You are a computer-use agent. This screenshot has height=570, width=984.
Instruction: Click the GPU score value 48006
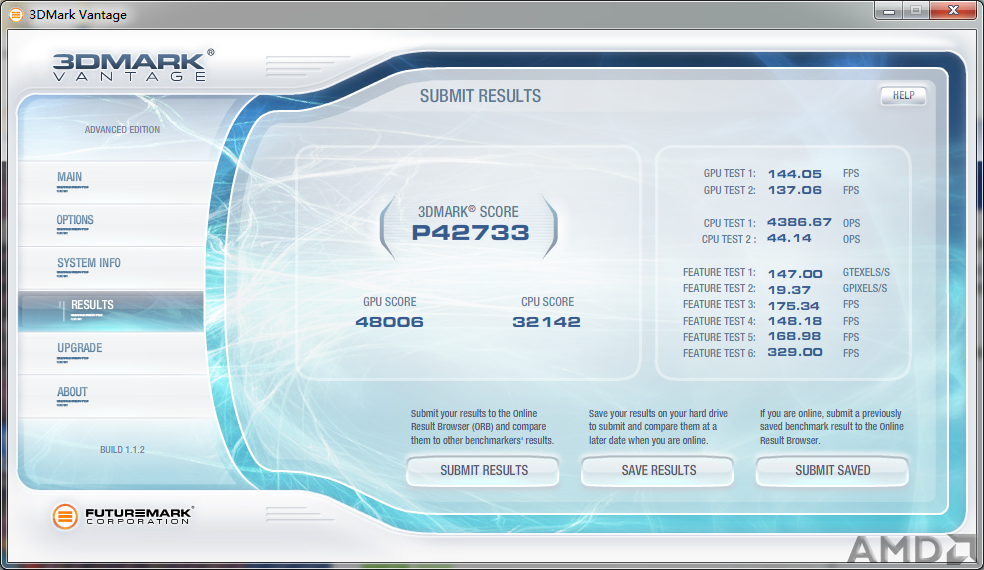389,322
